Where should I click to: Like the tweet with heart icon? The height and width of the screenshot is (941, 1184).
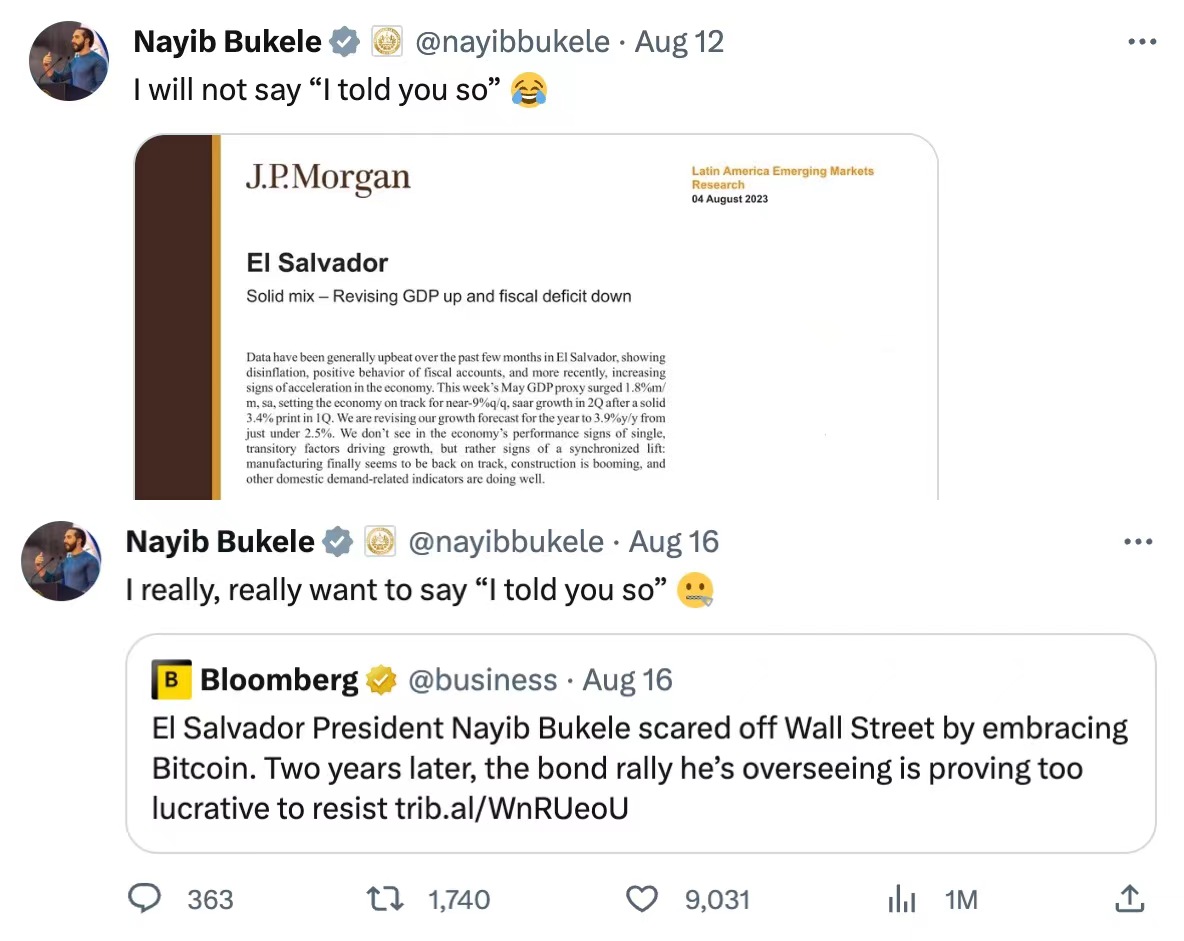pyautogui.click(x=641, y=899)
